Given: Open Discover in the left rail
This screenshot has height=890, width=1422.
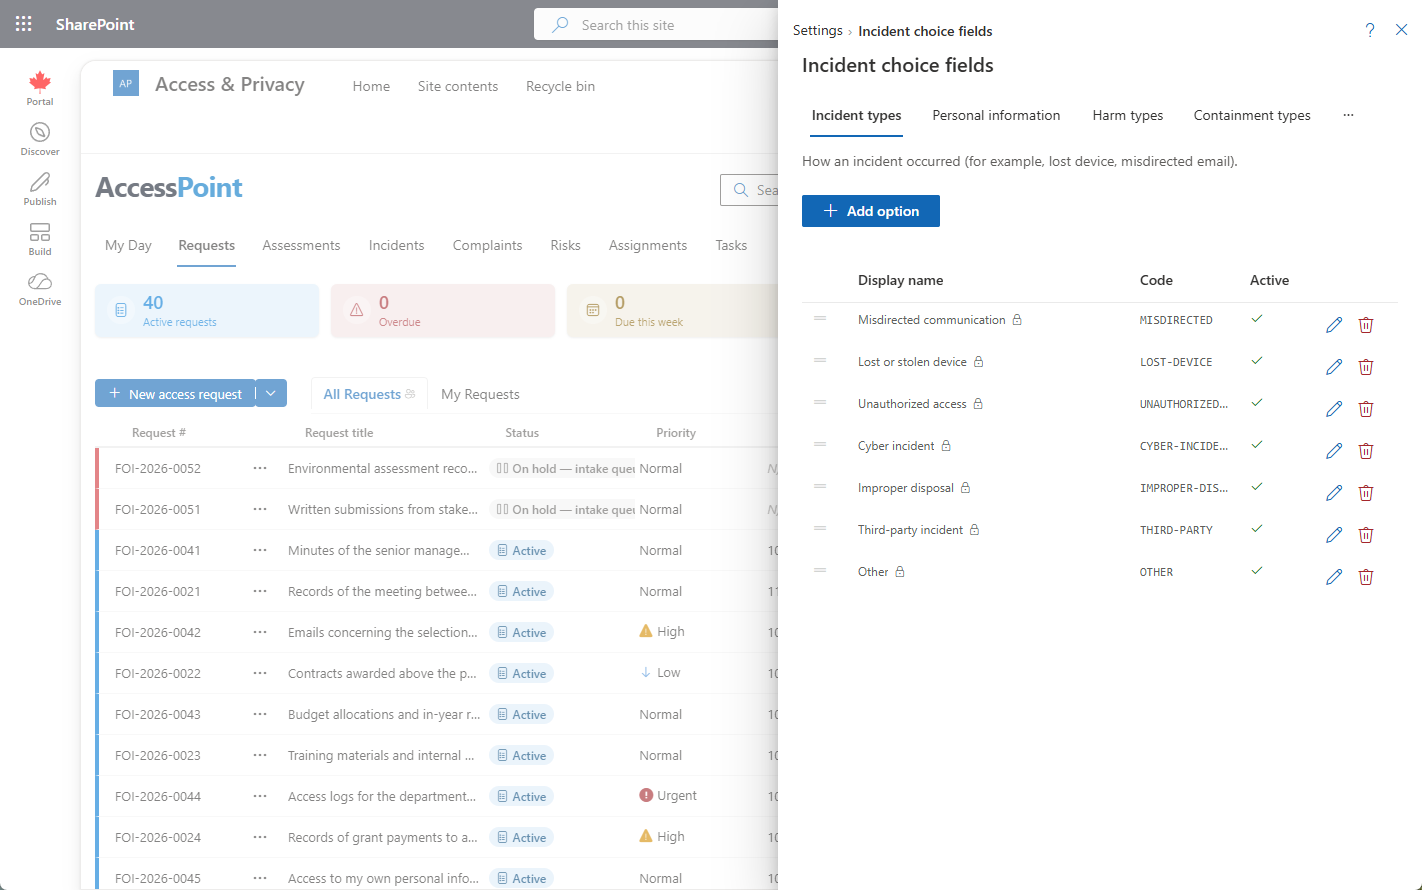Looking at the screenshot, I should tap(40, 139).
